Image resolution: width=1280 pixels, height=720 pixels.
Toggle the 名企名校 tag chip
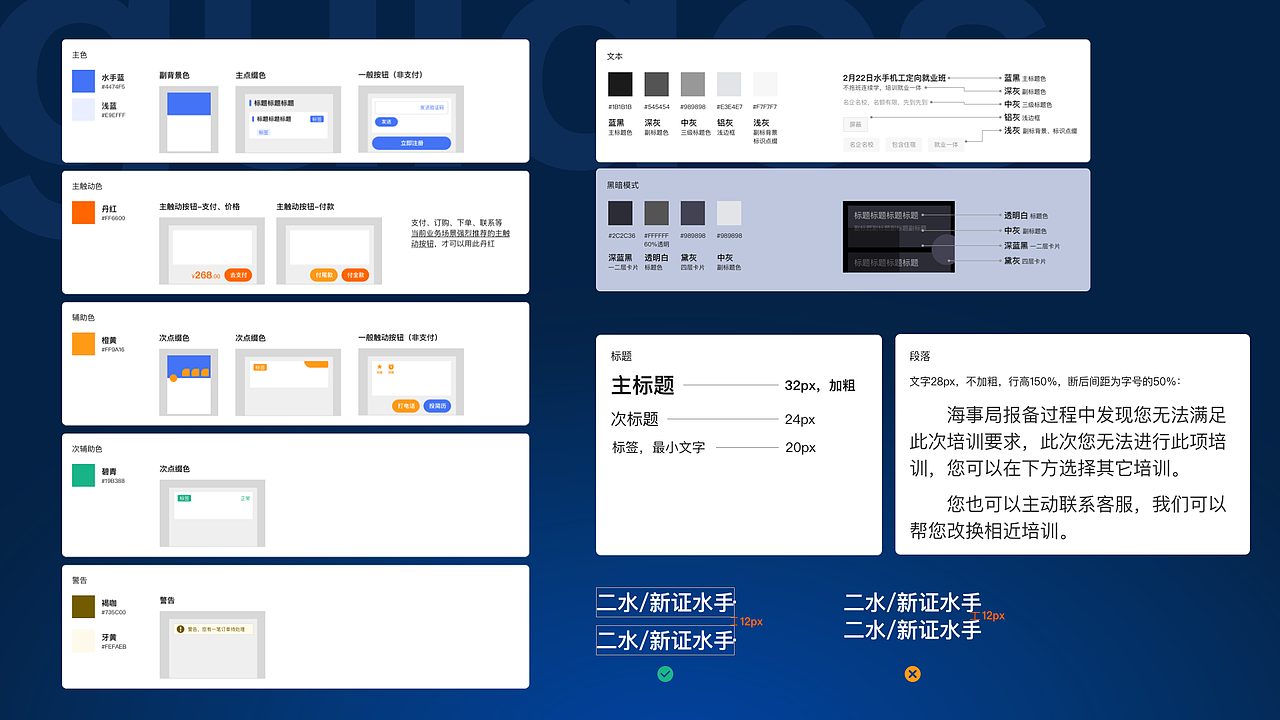862,144
